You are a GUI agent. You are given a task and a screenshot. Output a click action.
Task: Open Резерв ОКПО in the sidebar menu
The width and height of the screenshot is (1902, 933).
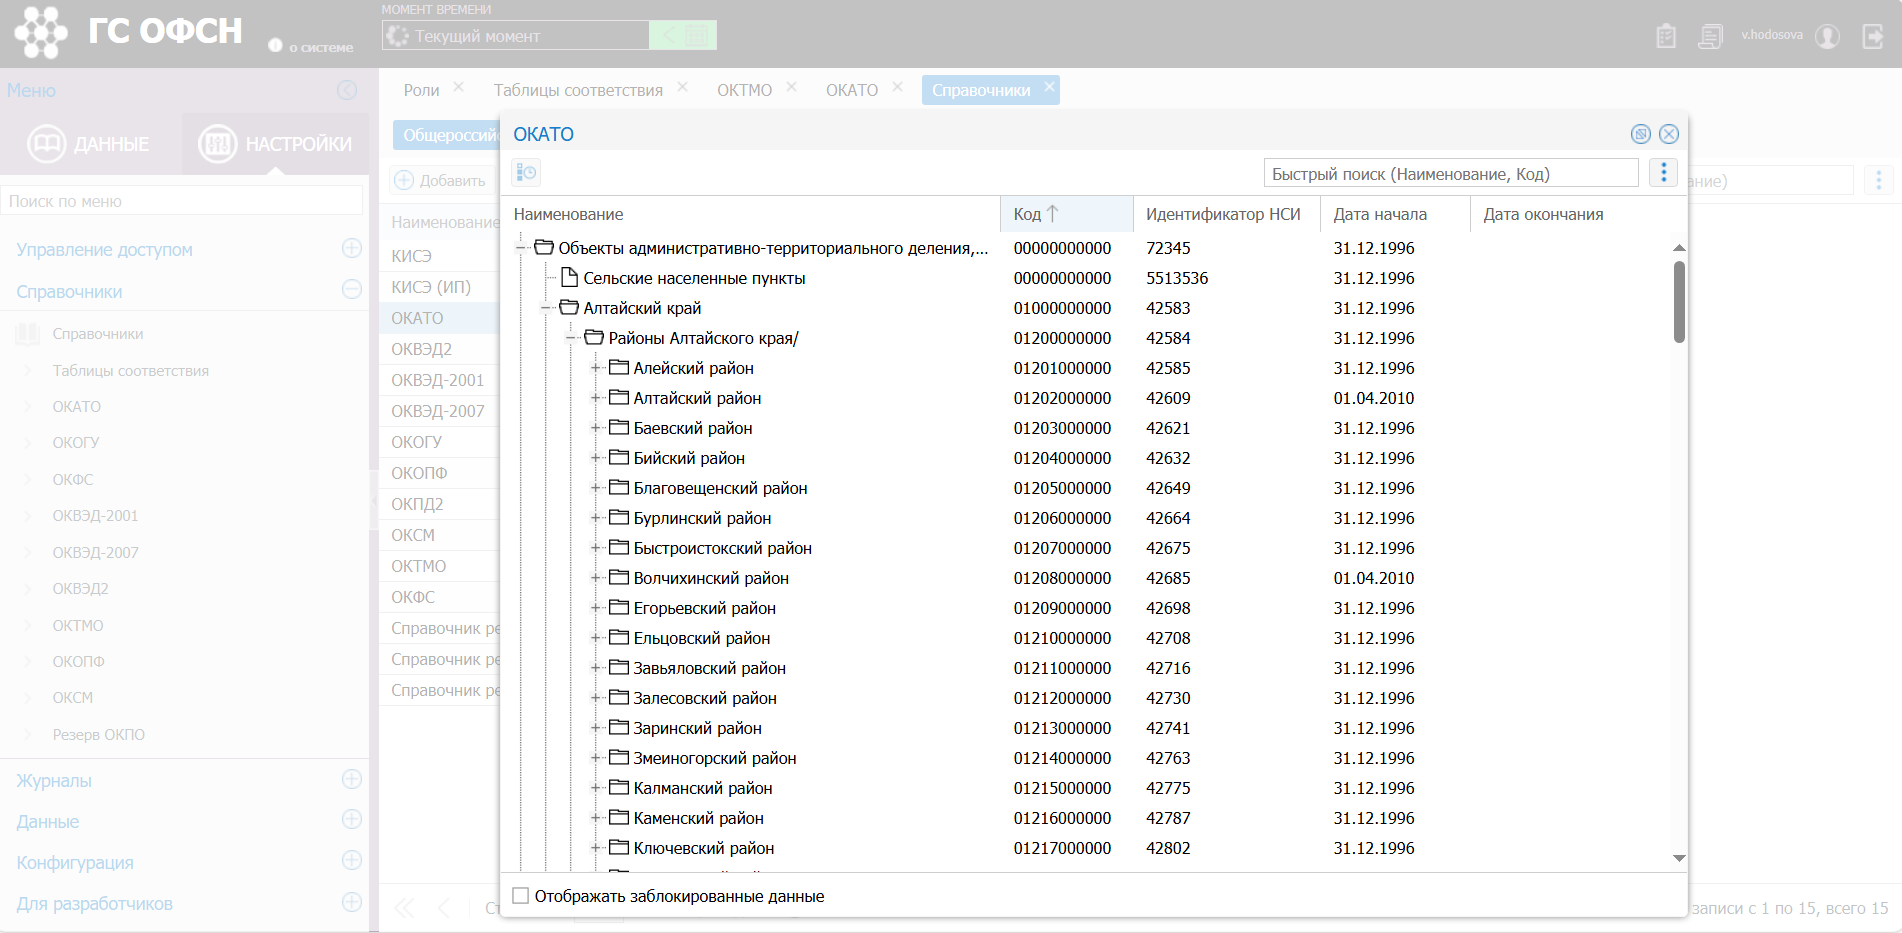click(x=99, y=734)
